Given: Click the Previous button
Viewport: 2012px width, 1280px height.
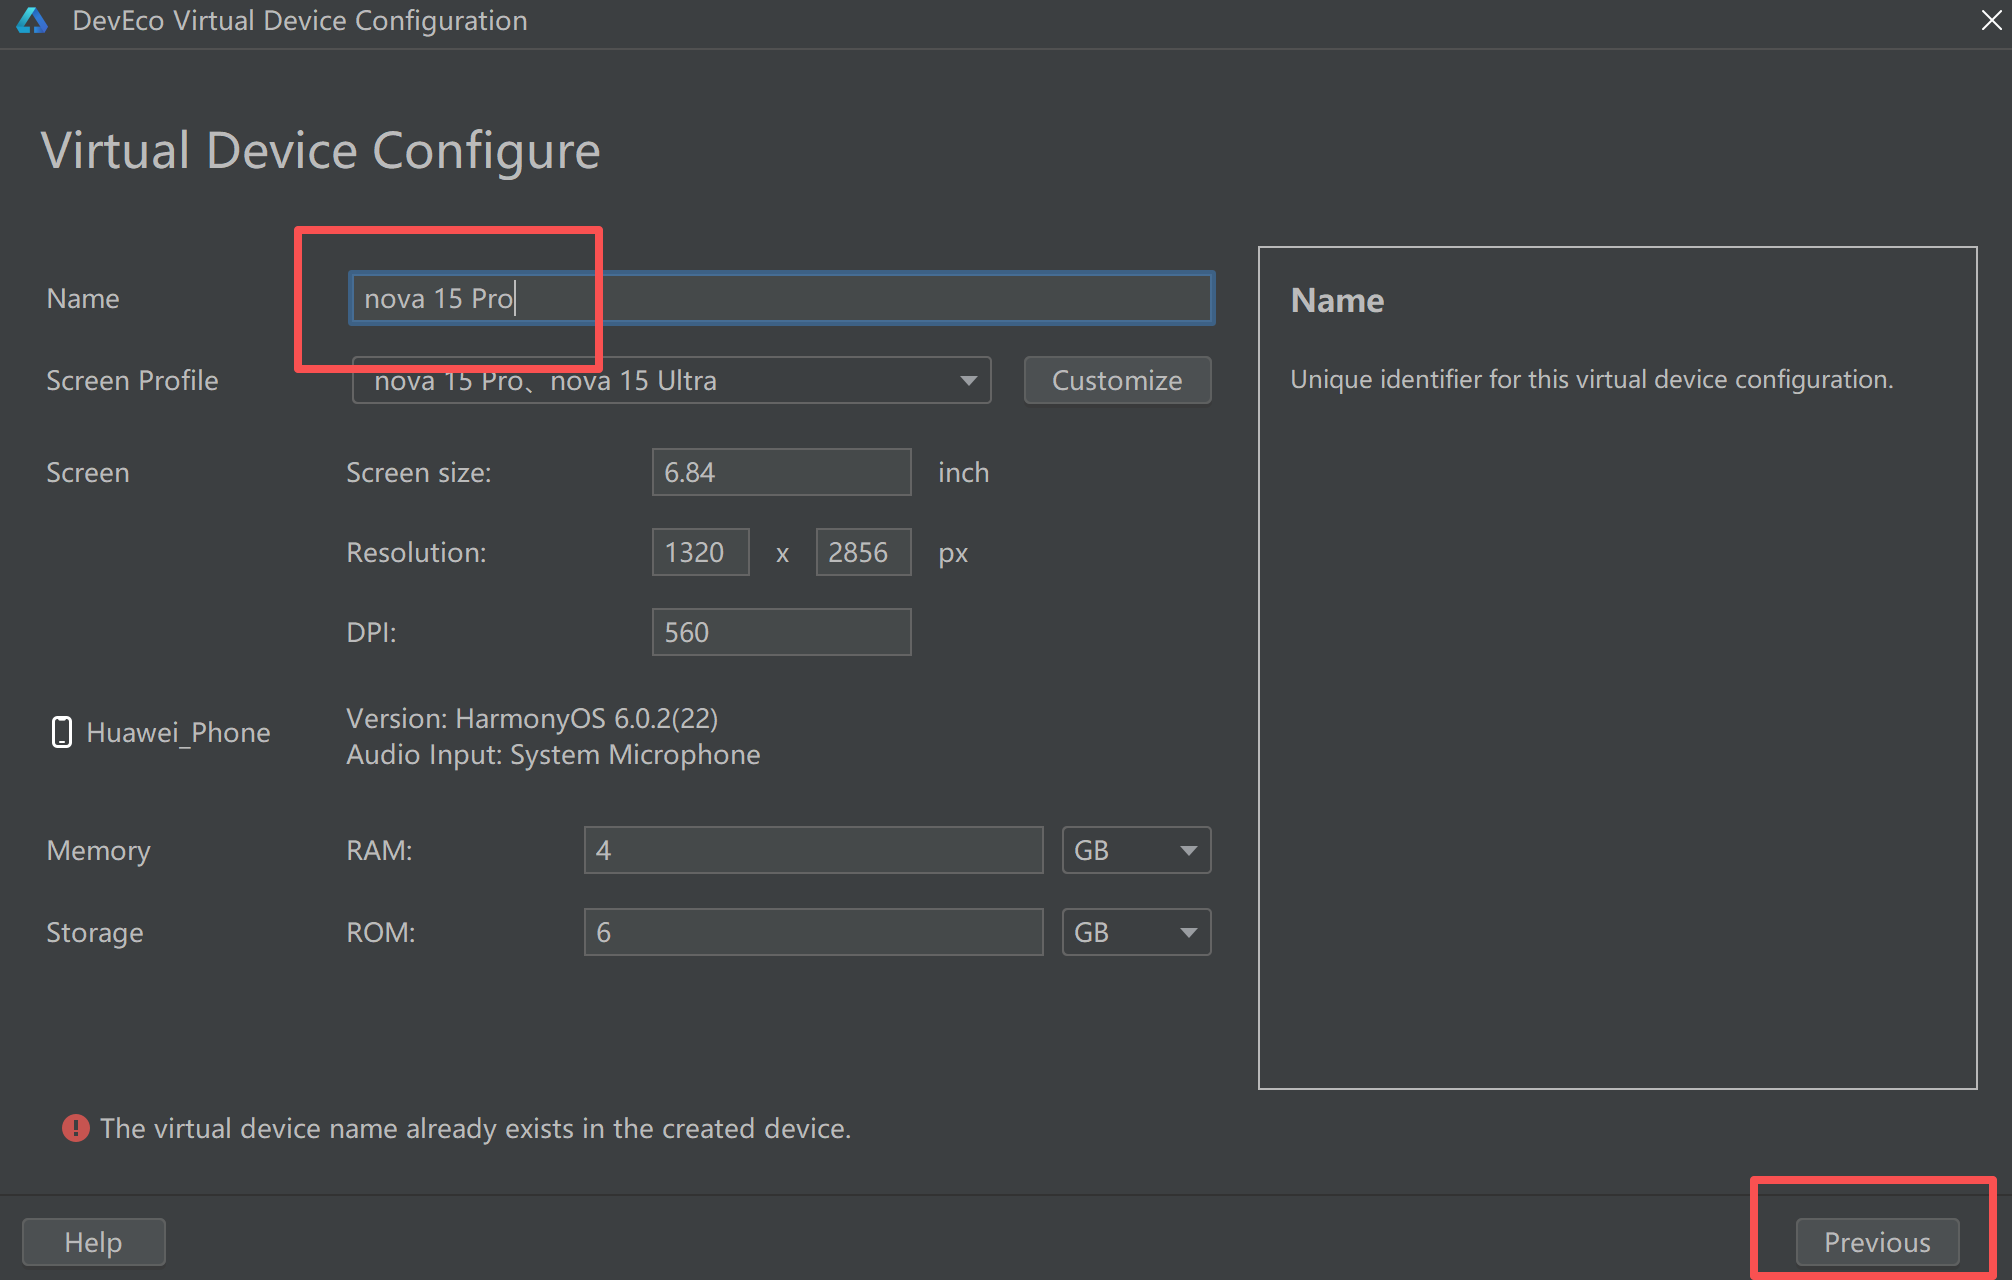Looking at the screenshot, I should click(x=1876, y=1242).
